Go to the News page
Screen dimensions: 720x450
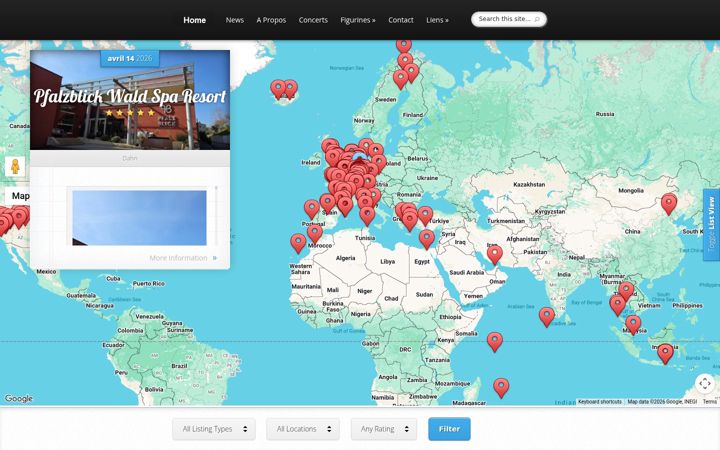[x=234, y=20]
